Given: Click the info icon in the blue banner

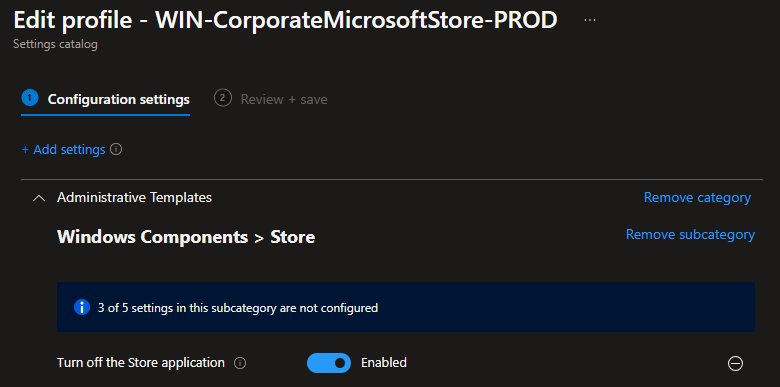Looking at the screenshot, I should [82, 307].
